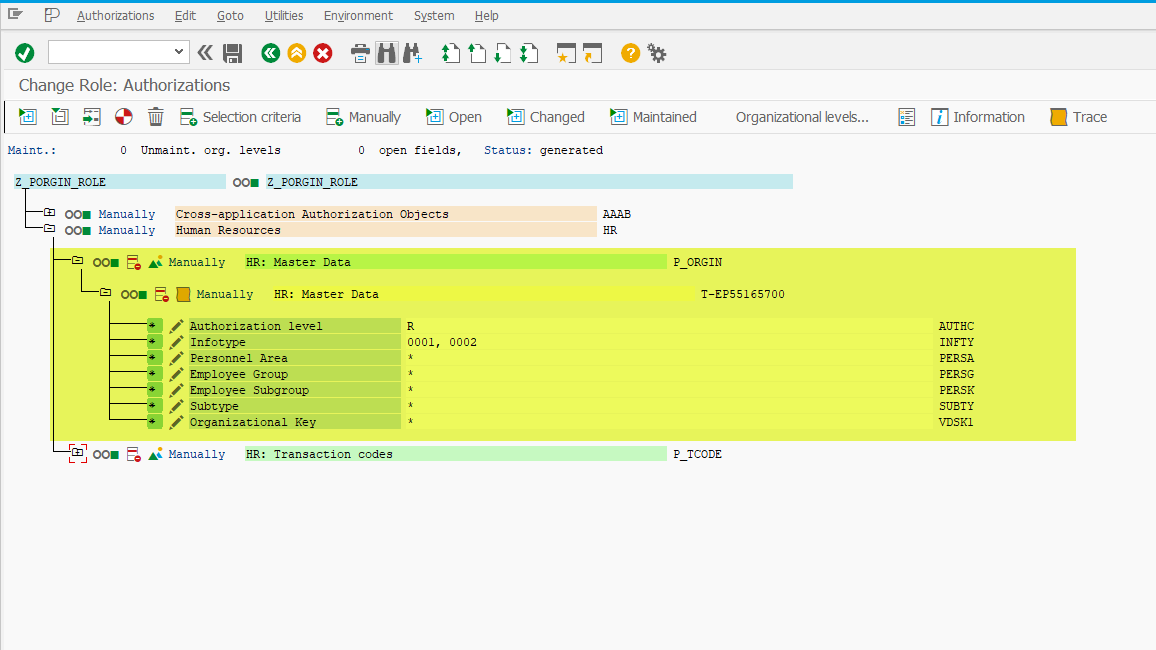Image resolution: width=1156 pixels, height=650 pixels.
Task: Open the System menu
Action: (434, 15)
